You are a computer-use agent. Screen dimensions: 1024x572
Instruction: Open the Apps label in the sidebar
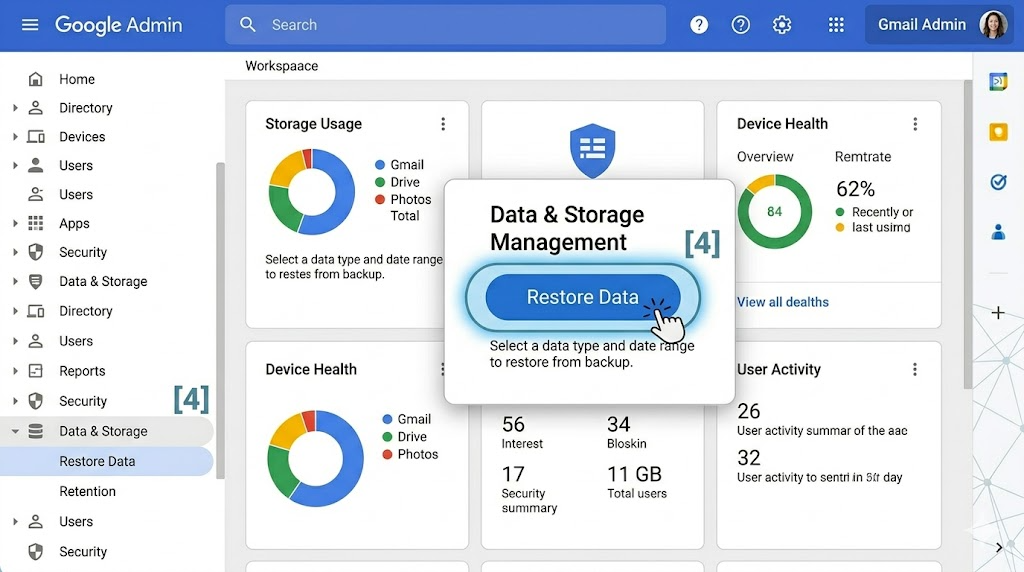point(74,223)
